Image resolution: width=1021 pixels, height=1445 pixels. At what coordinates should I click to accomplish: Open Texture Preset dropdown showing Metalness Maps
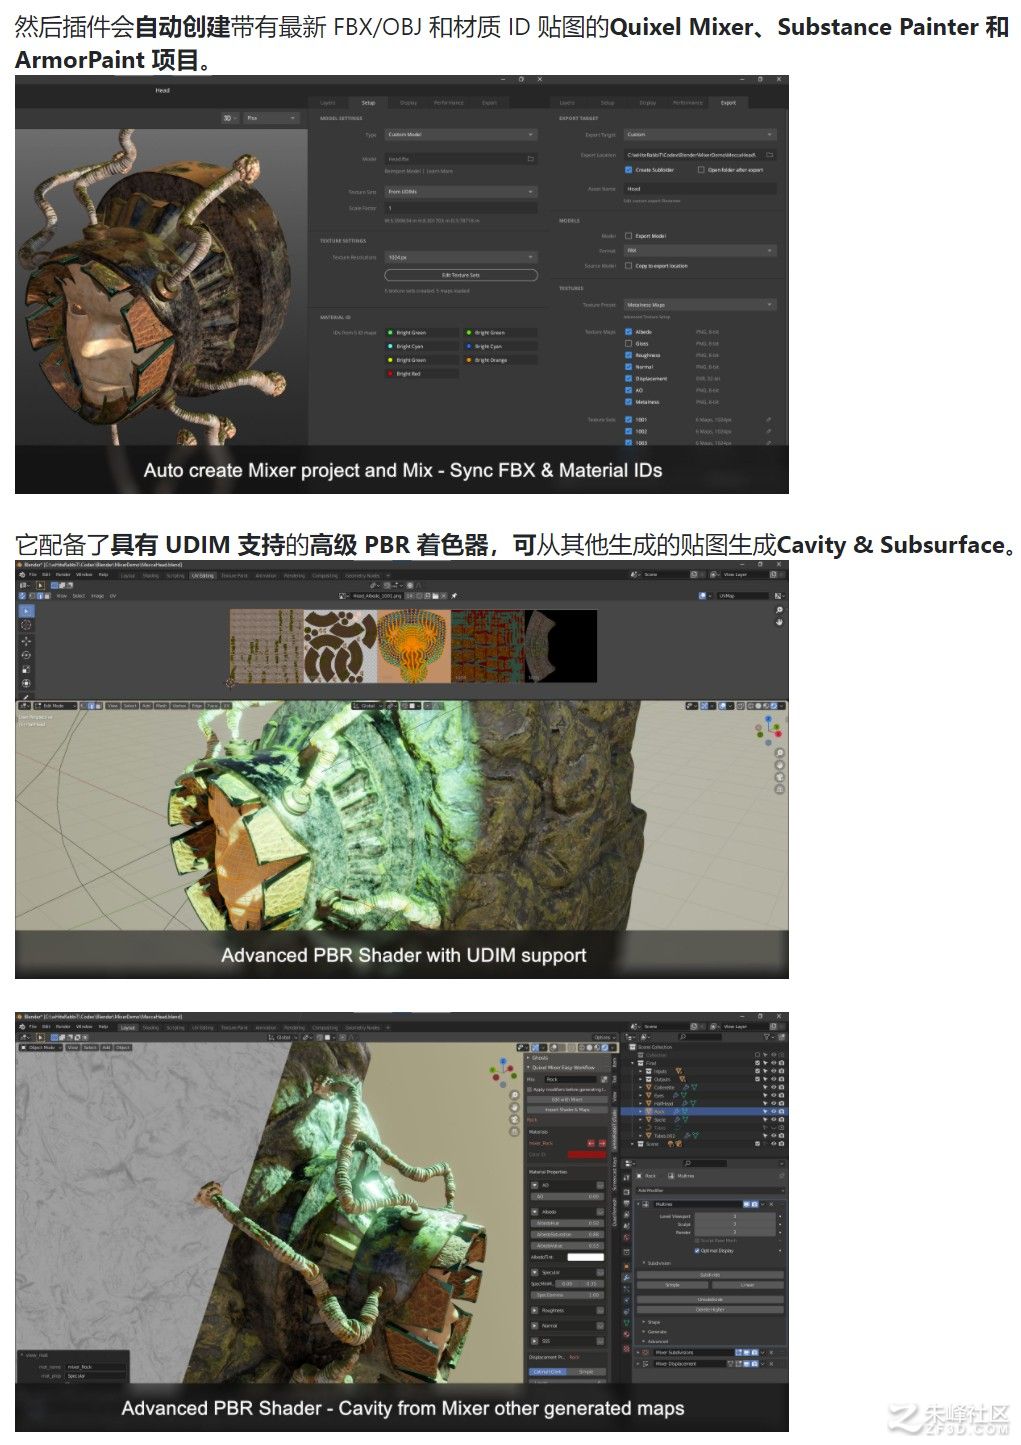[x=700, y=305]
